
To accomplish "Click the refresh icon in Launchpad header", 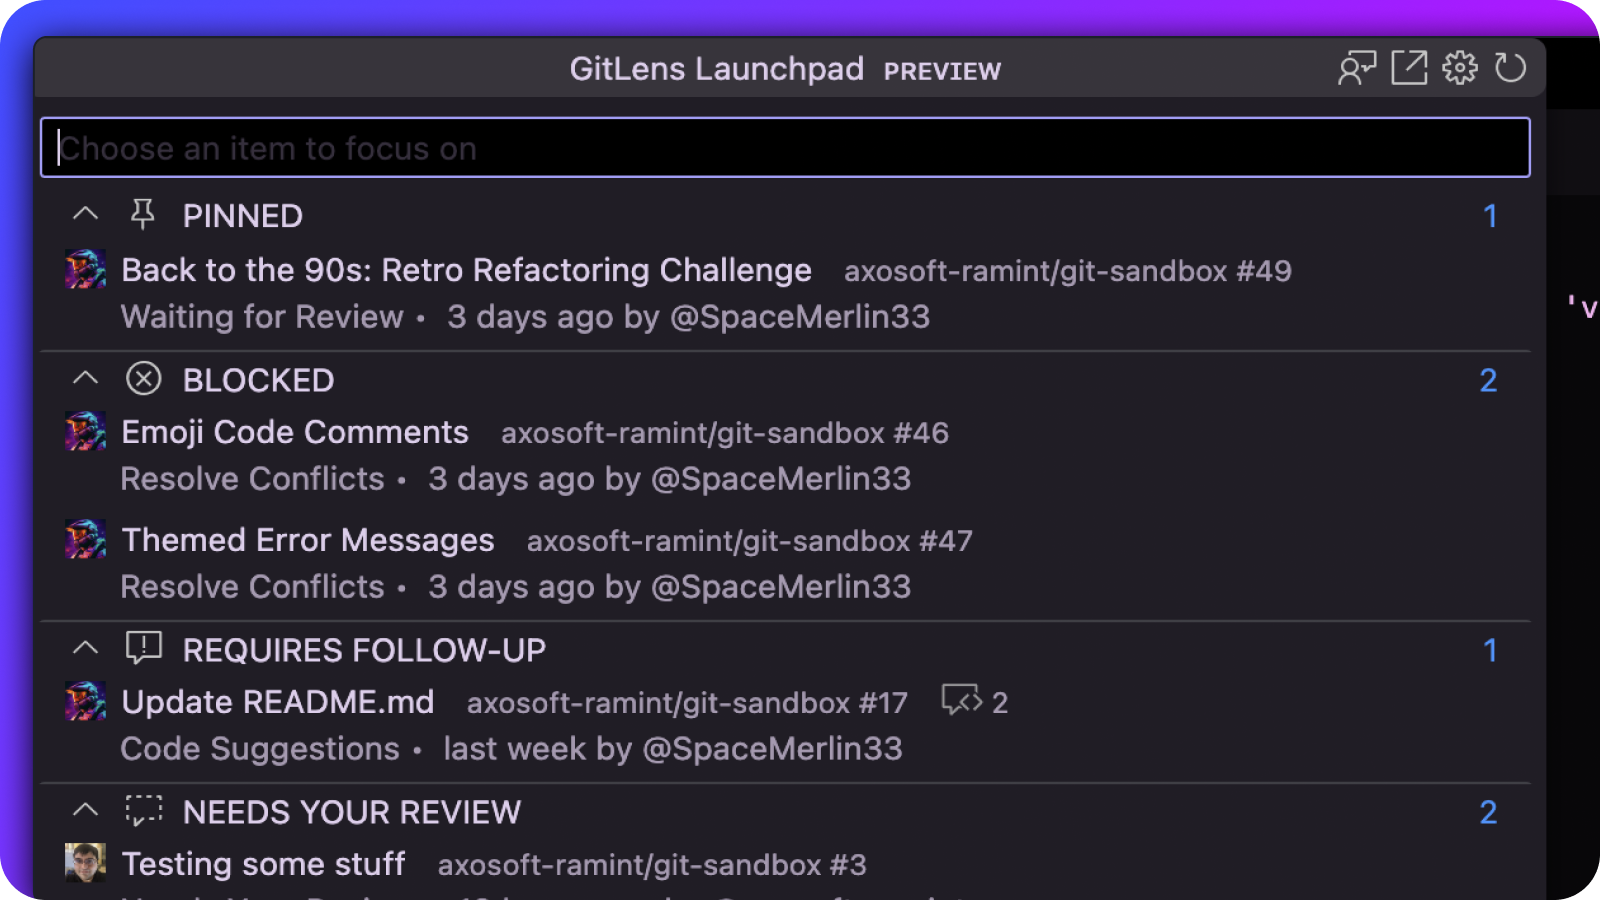I will [1510, 68].
